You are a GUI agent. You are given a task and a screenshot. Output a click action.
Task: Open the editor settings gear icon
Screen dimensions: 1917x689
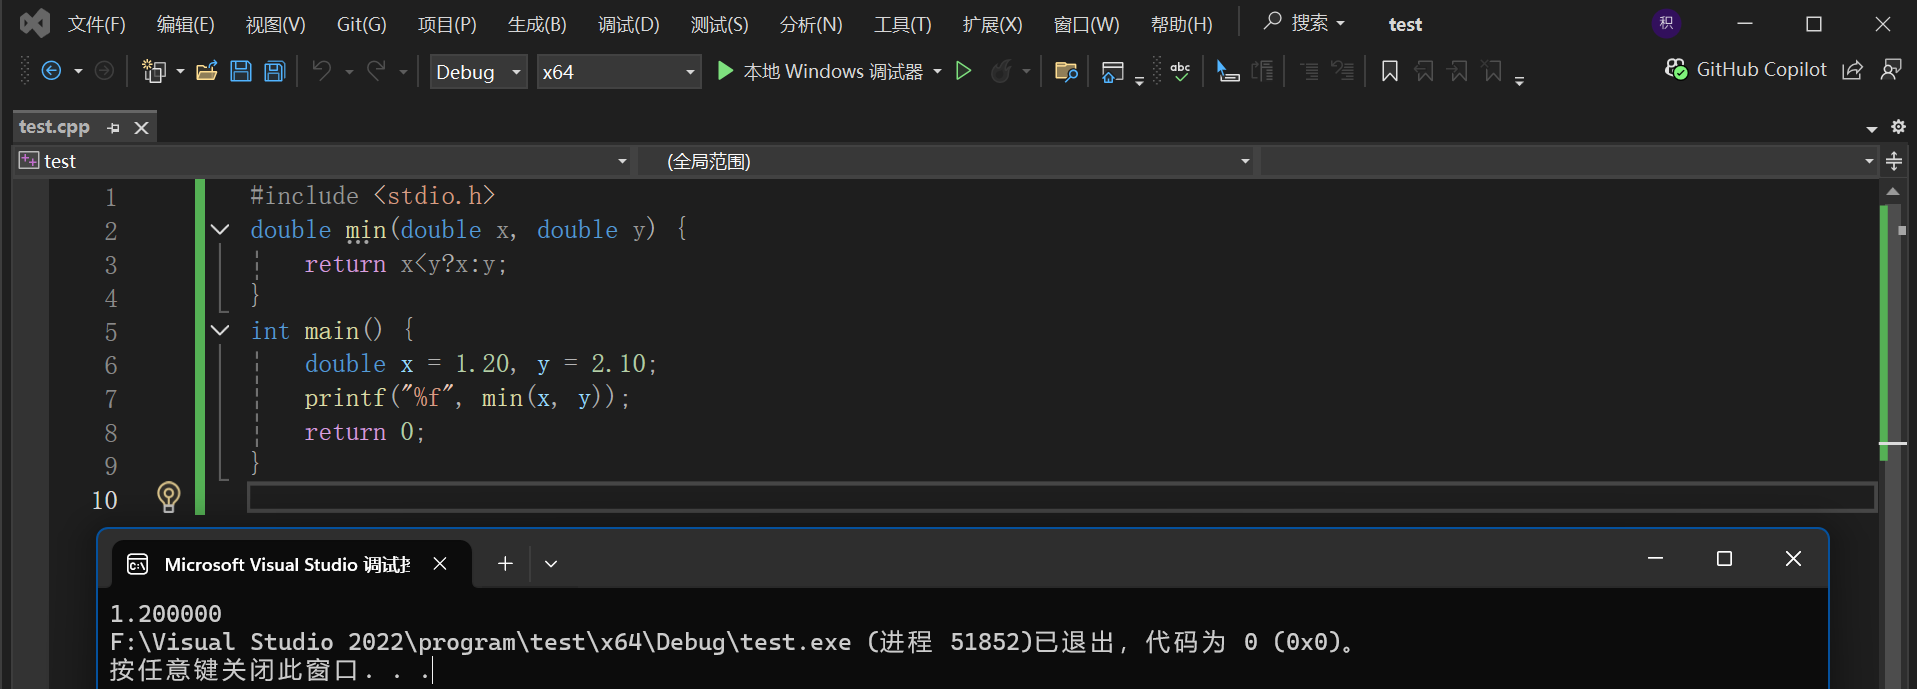point(1898,127)
